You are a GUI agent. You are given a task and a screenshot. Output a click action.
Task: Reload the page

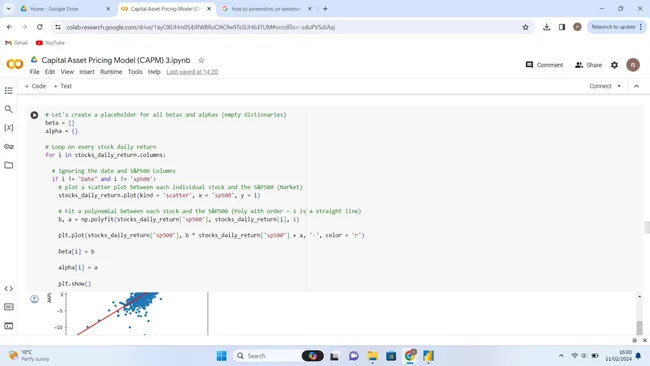(39, 27)
